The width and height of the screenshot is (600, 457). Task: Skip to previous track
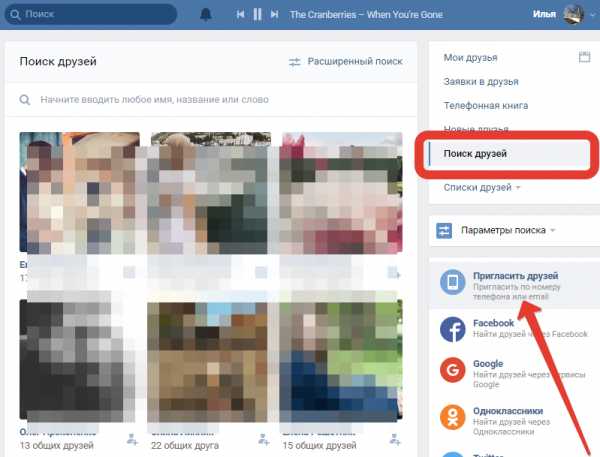pyautogui.click(x=240, y=14)
